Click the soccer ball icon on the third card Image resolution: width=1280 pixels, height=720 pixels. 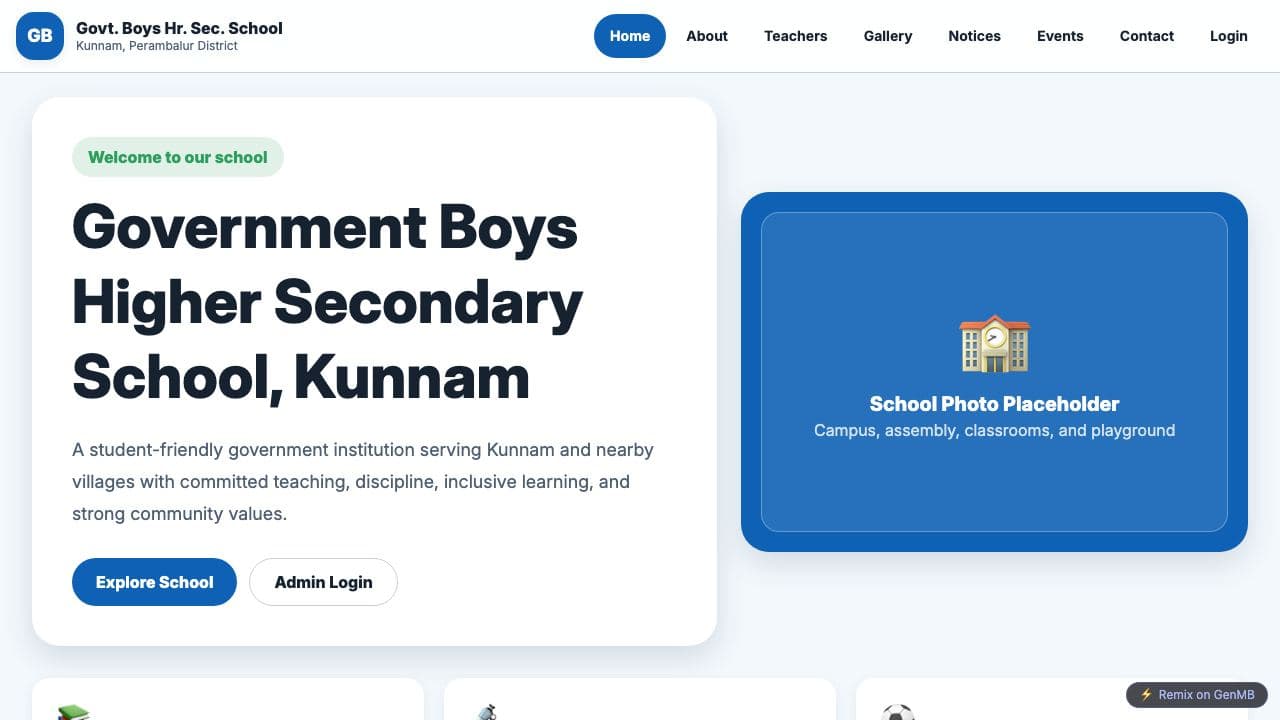(898, 712)
